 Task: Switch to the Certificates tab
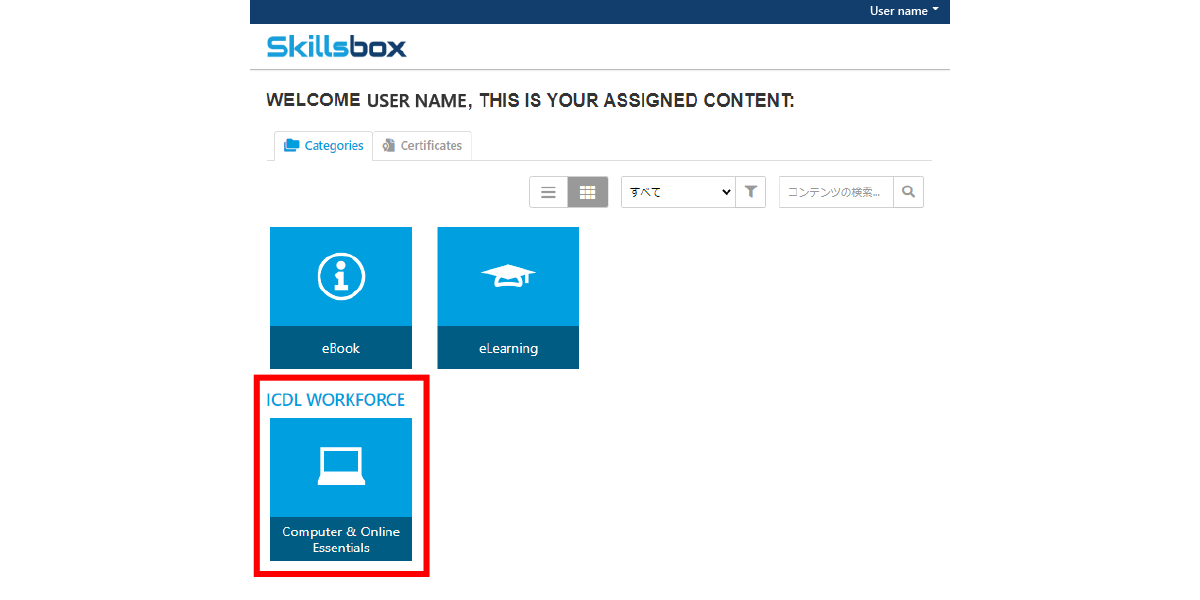[x=422, y=146]
